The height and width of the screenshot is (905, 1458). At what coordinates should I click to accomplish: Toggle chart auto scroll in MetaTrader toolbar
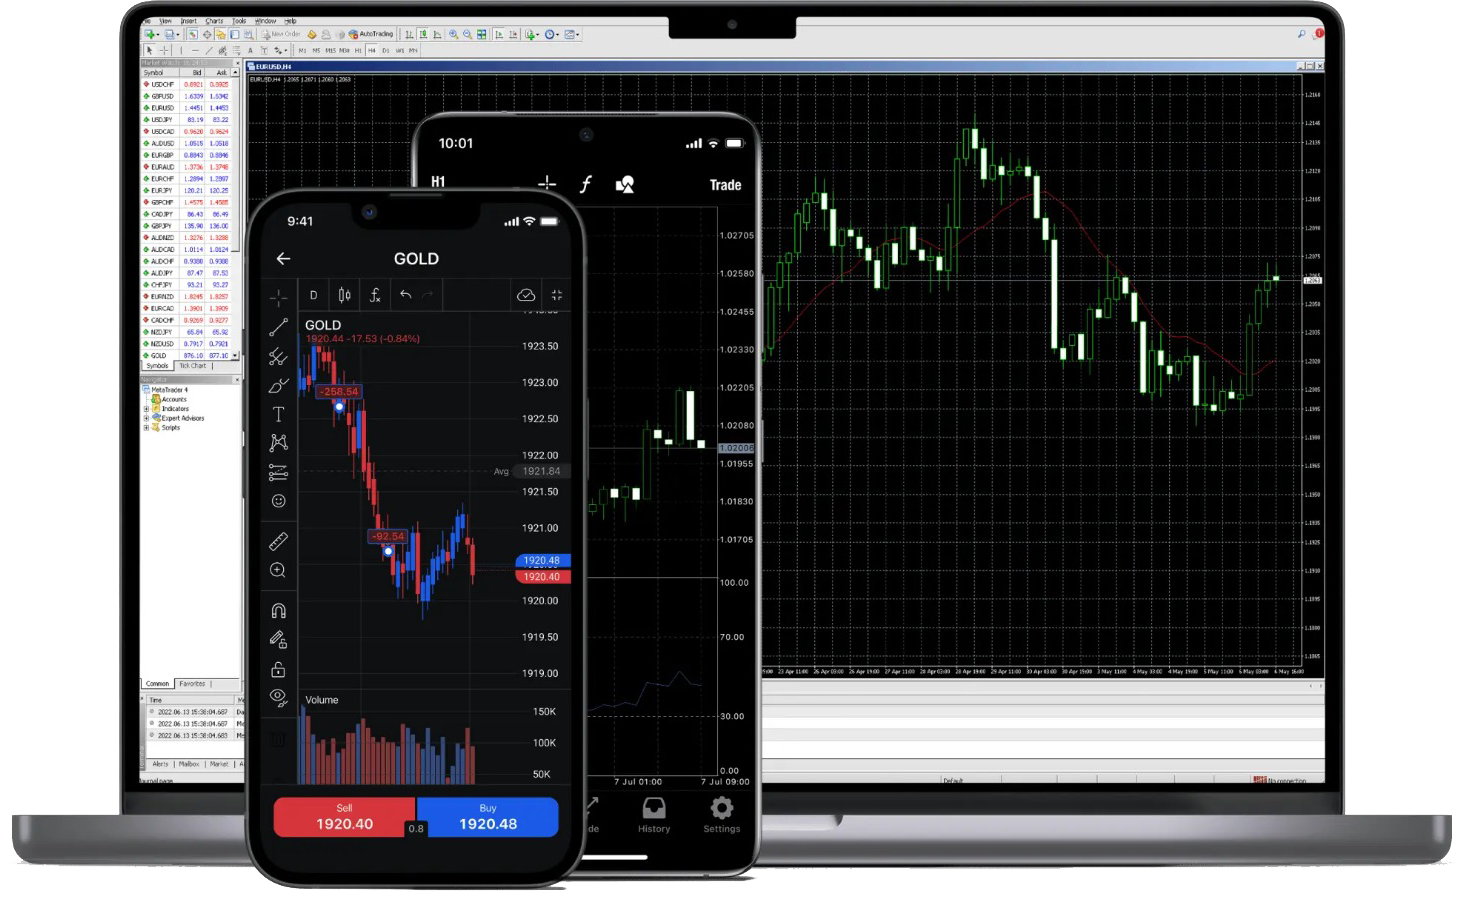[499, 34]
